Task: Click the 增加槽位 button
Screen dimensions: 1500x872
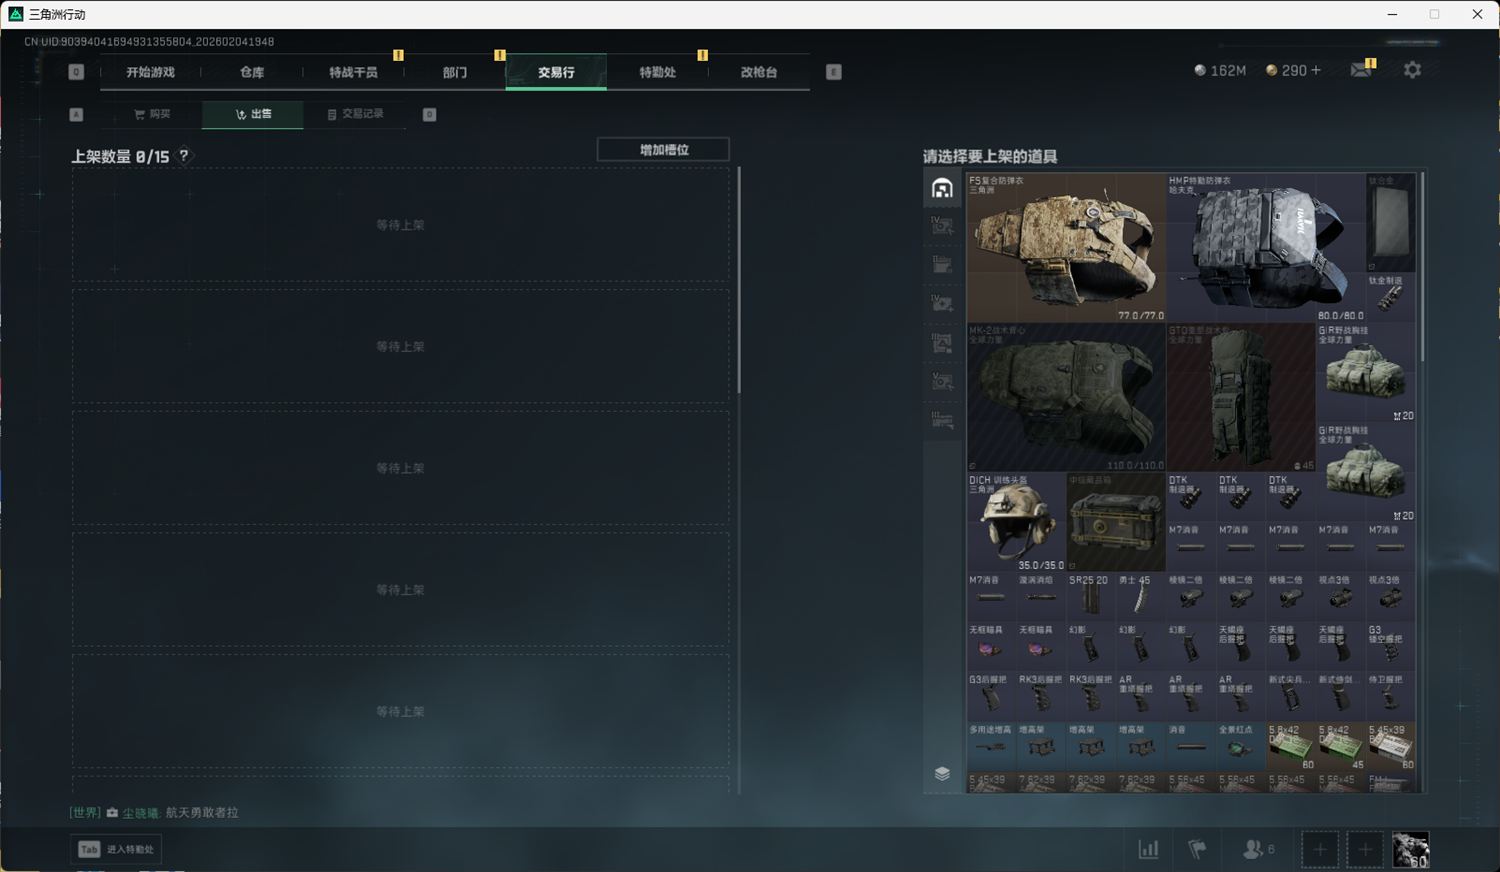Action: click(663, 150)
